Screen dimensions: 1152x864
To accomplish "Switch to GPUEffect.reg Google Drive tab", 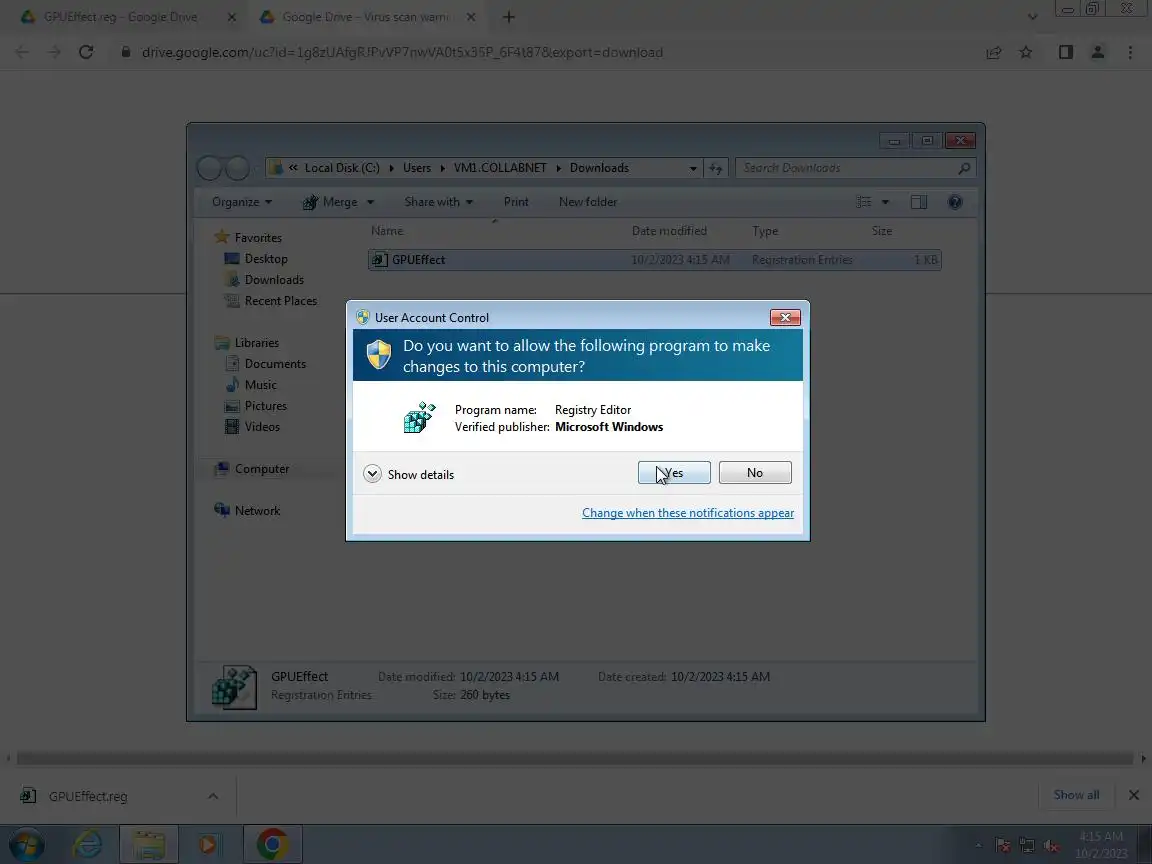I will (120, 17).
